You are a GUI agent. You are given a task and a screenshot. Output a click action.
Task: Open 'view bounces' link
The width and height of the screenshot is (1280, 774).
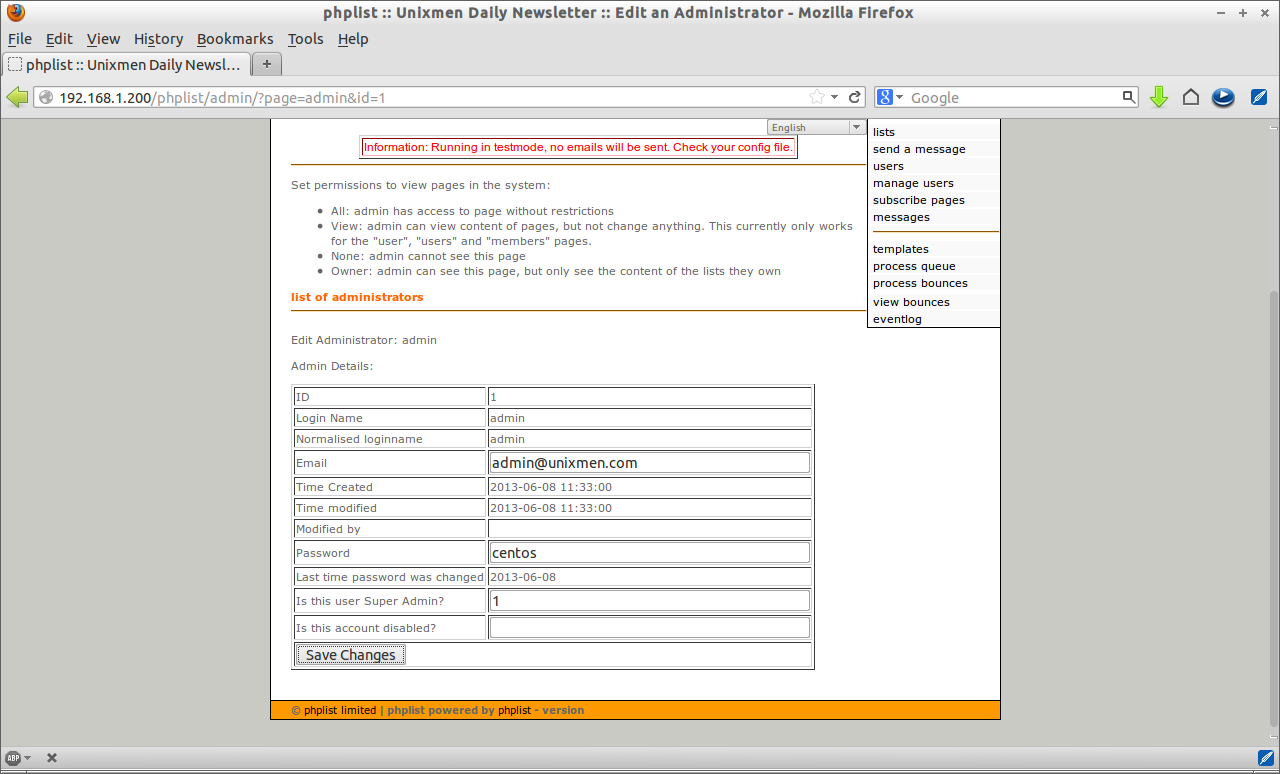tap(911, 302)
